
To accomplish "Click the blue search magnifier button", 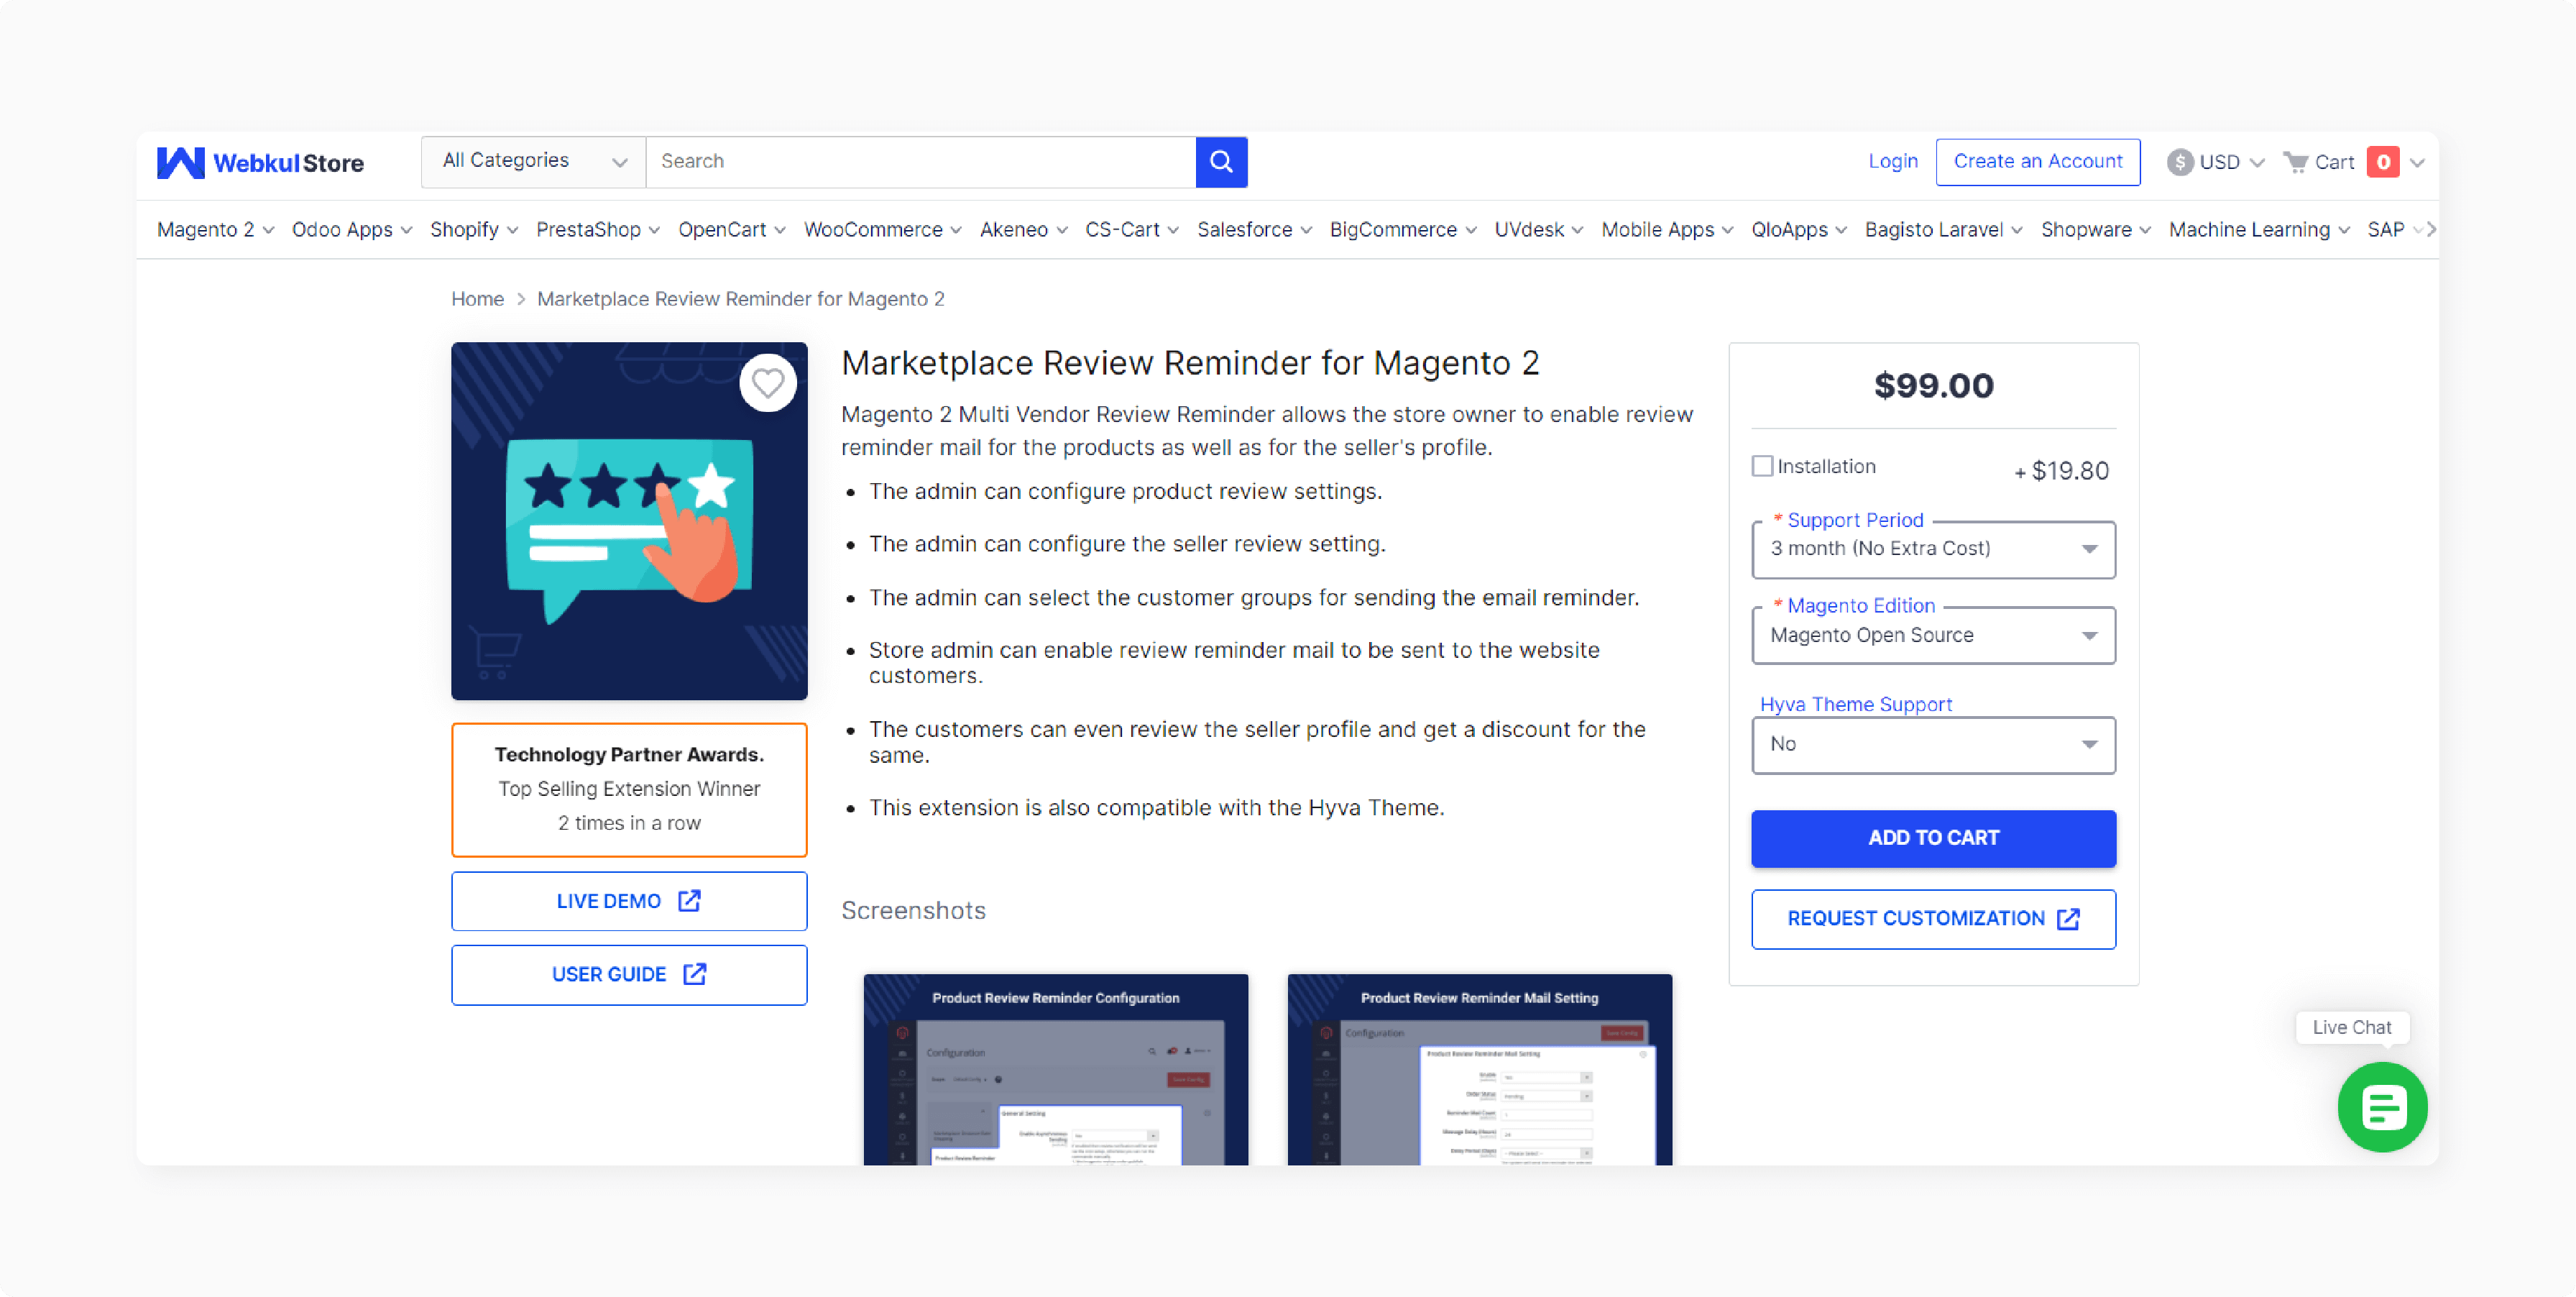I will (x=1221, y=161).
